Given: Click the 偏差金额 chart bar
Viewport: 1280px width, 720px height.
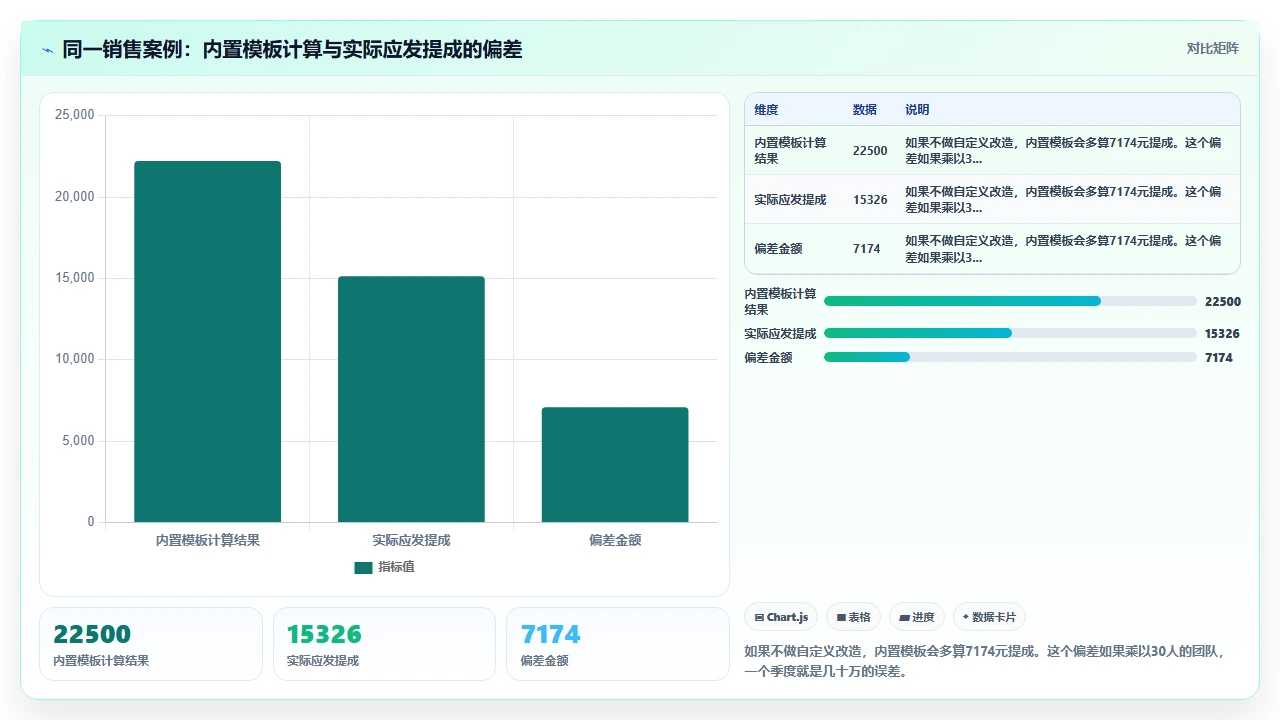Looking at the screenshot, I should [x=615, y=464].
